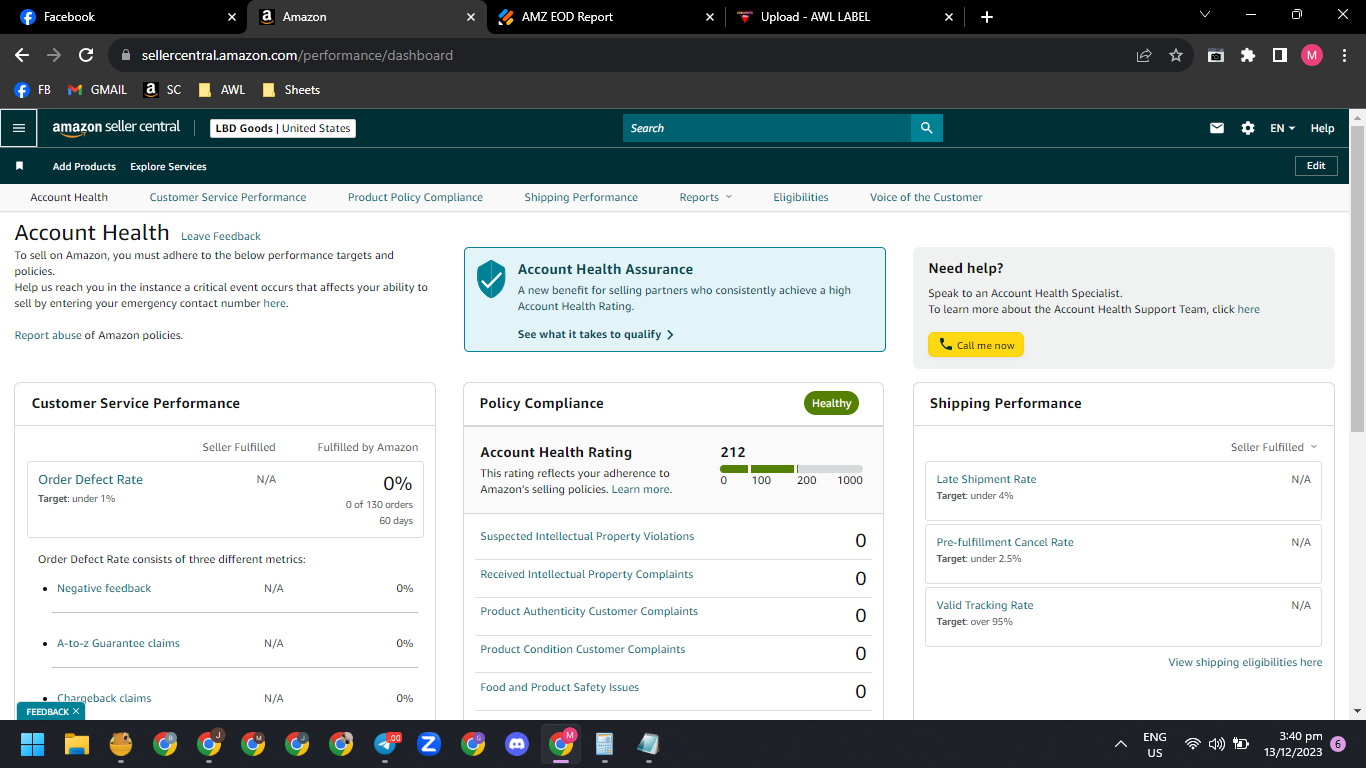The height and width of the screenshot is (768, 1366).
Task: Click Learn more under Account Health Rating
Action: (641, 489)
